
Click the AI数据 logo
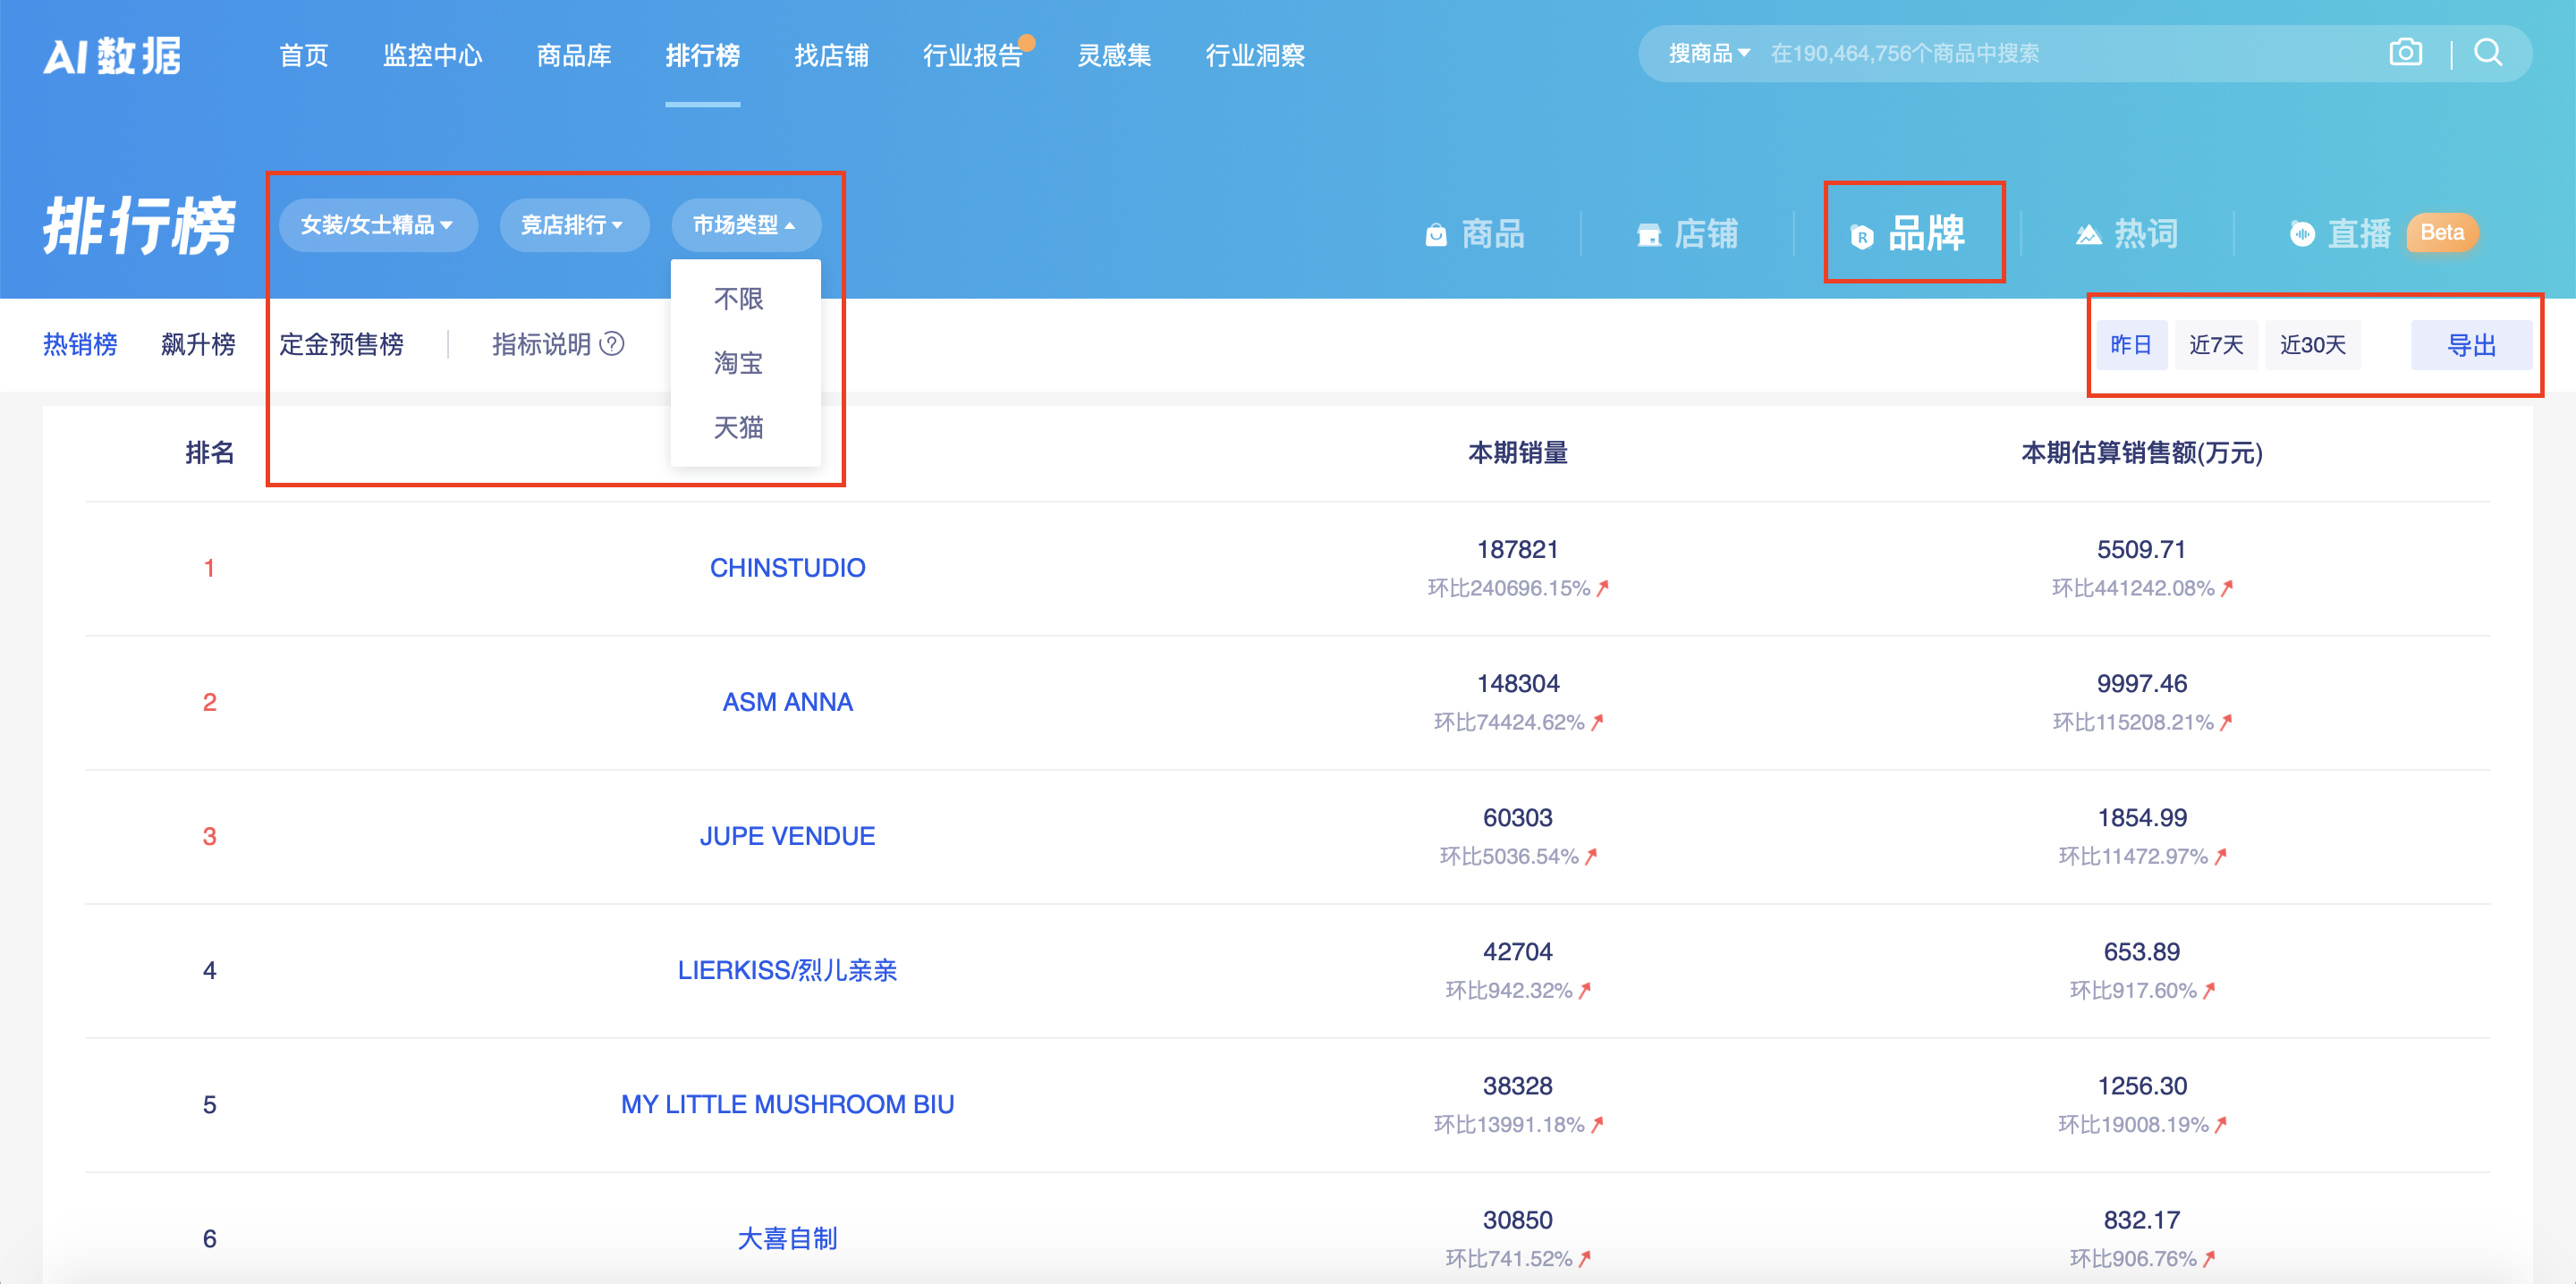[112, 55]
